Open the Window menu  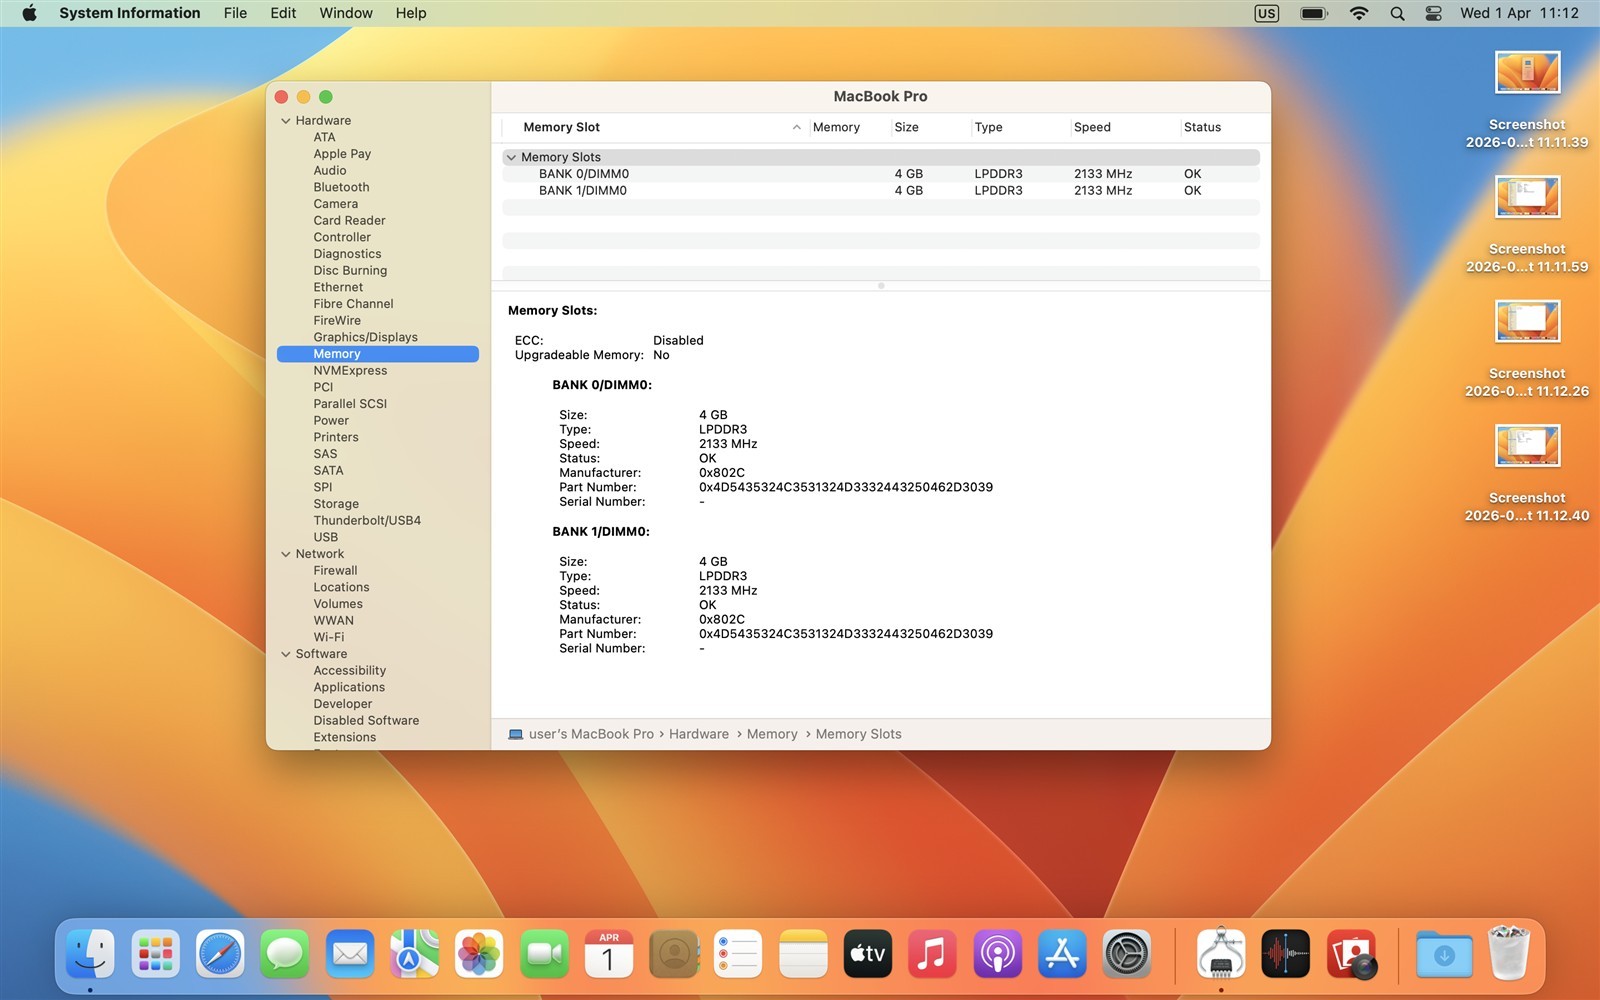tap(345, 13)
